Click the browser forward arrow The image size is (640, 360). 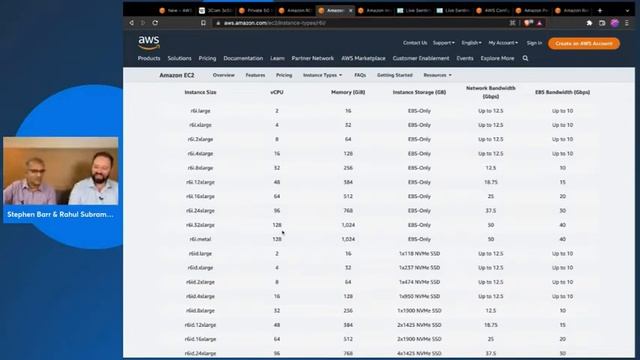coord(143,23)
